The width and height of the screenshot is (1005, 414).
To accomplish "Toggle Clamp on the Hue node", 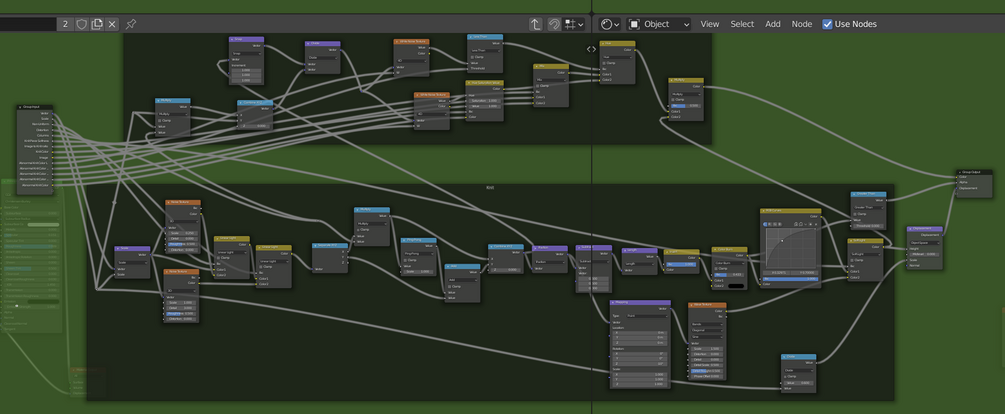I will point(605,63).
